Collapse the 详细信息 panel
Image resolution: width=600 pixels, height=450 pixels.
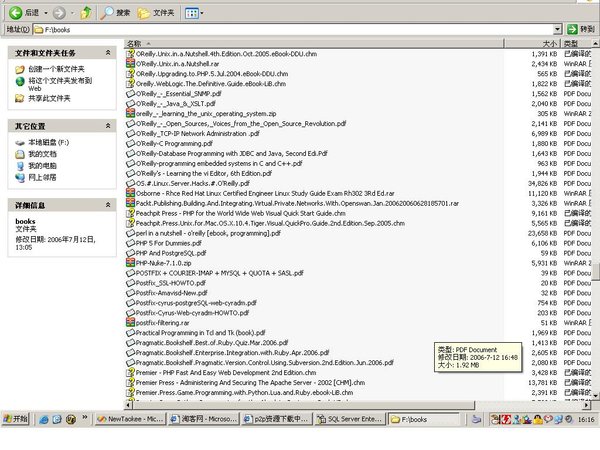tap(111, 204)
